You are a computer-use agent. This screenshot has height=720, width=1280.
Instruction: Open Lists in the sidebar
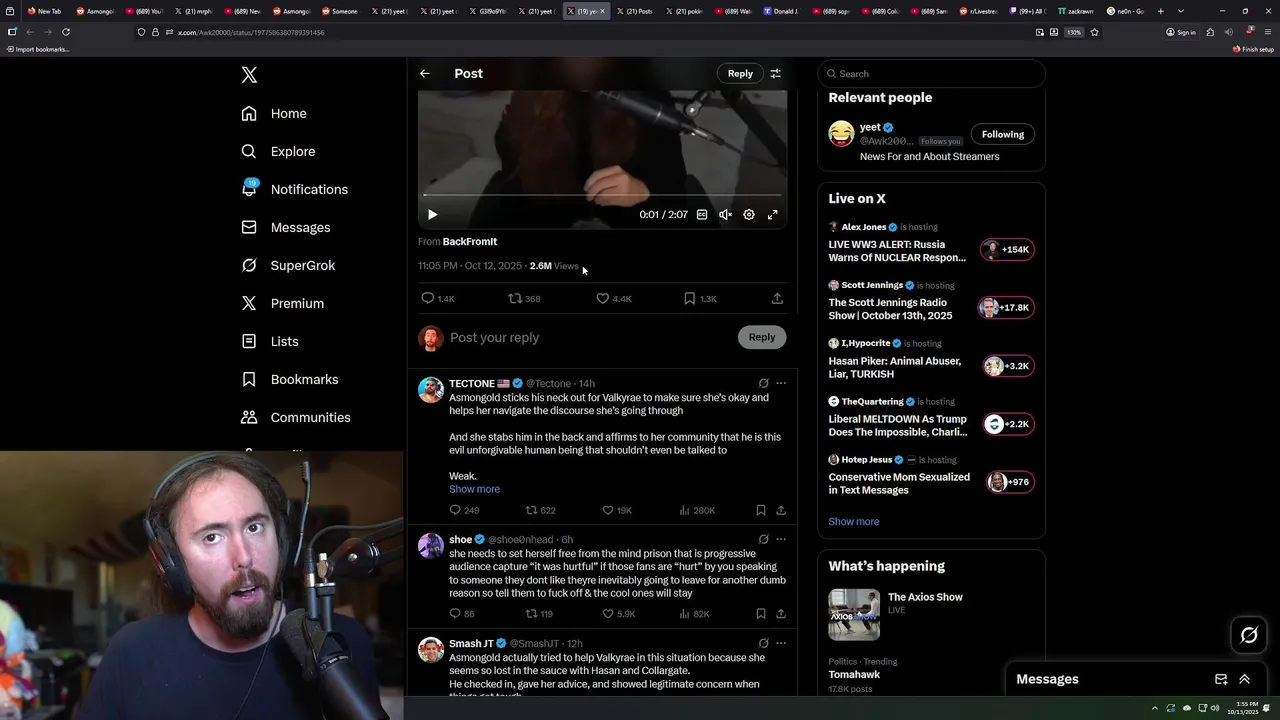270,342
